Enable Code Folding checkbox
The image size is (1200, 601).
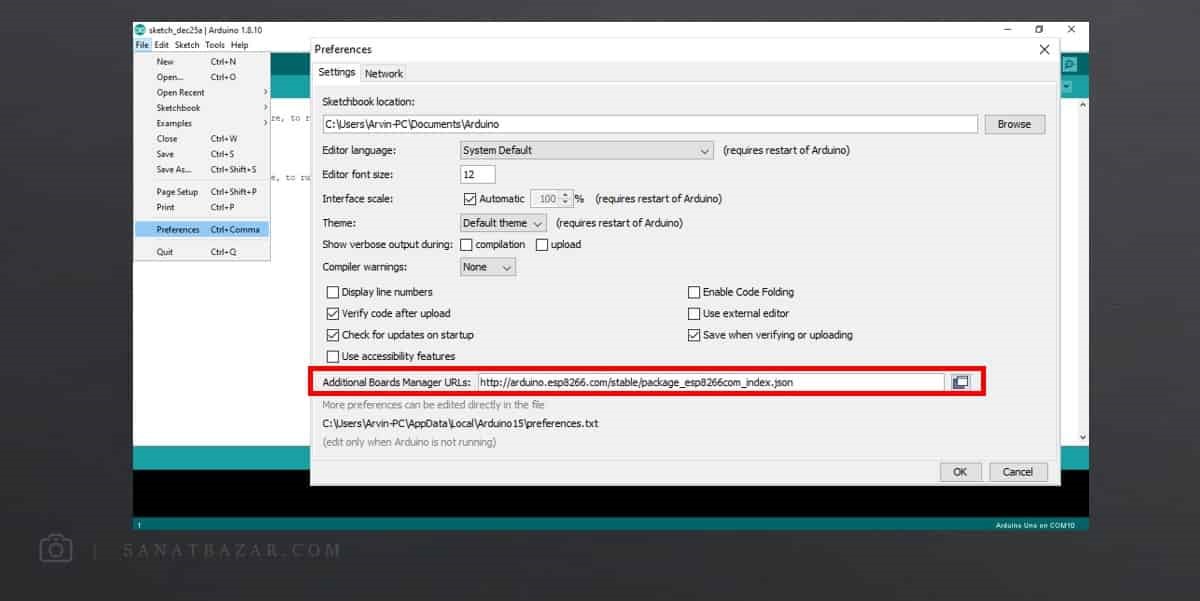(694, 292)
